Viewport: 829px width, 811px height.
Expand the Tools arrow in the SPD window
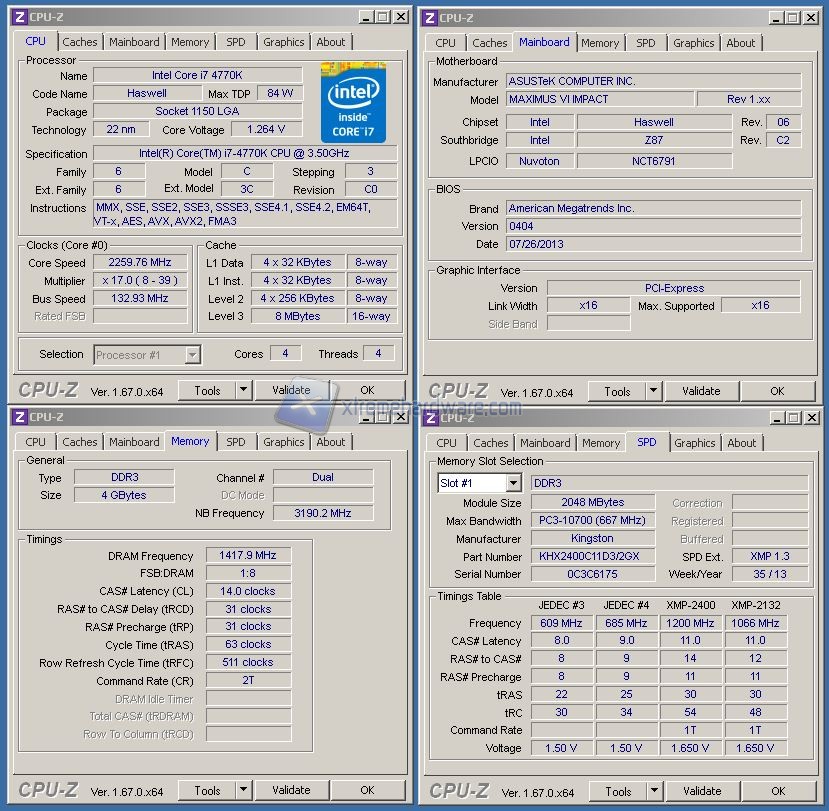click(654, 791)
